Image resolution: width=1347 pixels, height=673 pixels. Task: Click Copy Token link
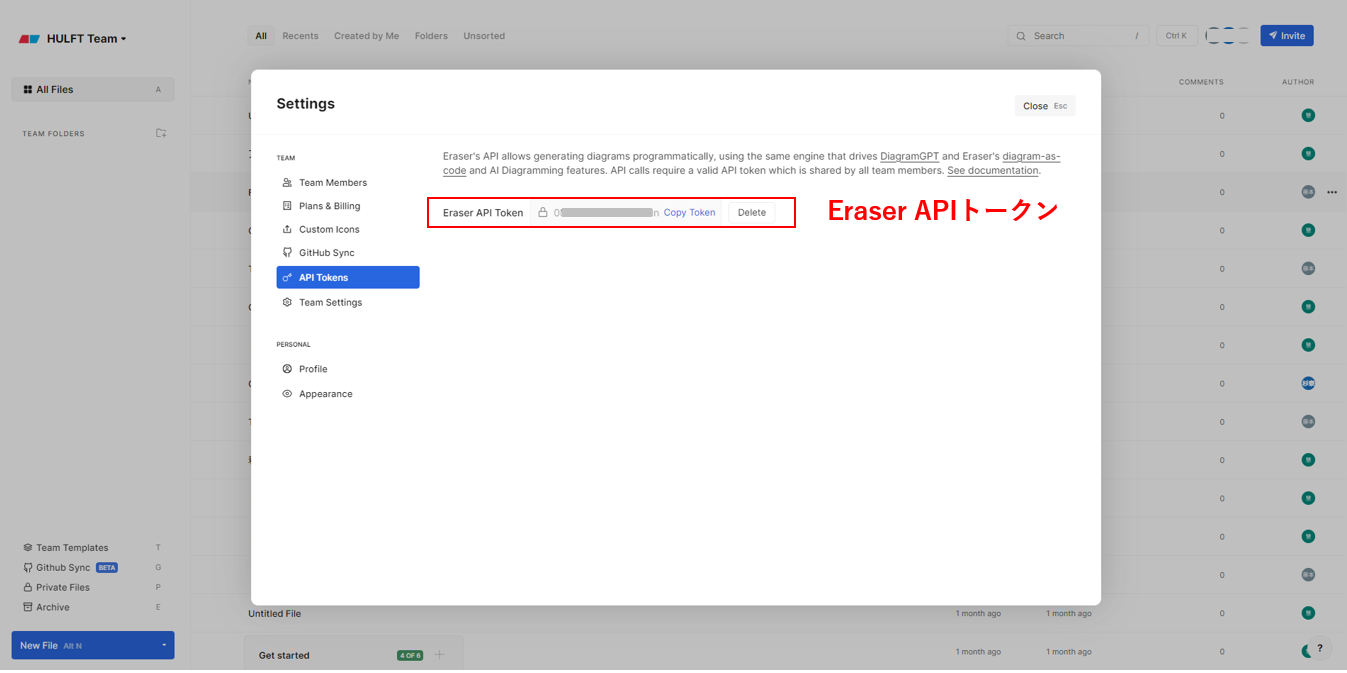689,213
